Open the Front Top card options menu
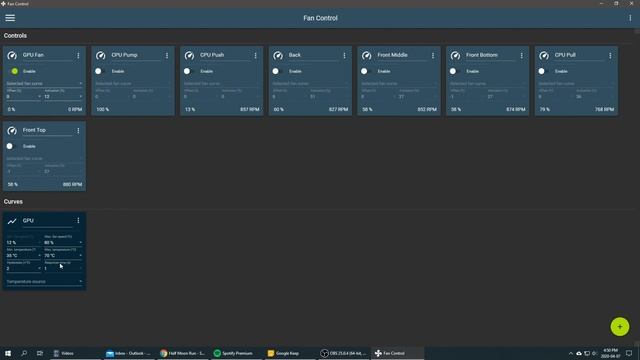Viewport: 640px width, 360px height. click(x=78, y=131)
